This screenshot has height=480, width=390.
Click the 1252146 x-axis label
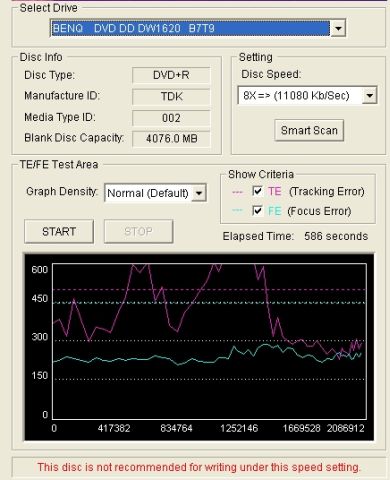tap(239, 428)
